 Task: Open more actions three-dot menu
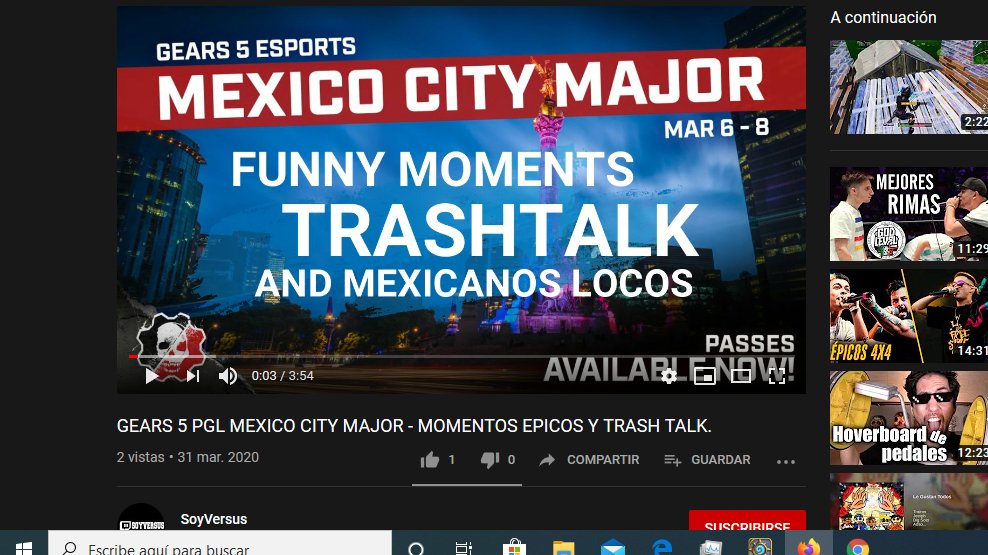(786, 461)
